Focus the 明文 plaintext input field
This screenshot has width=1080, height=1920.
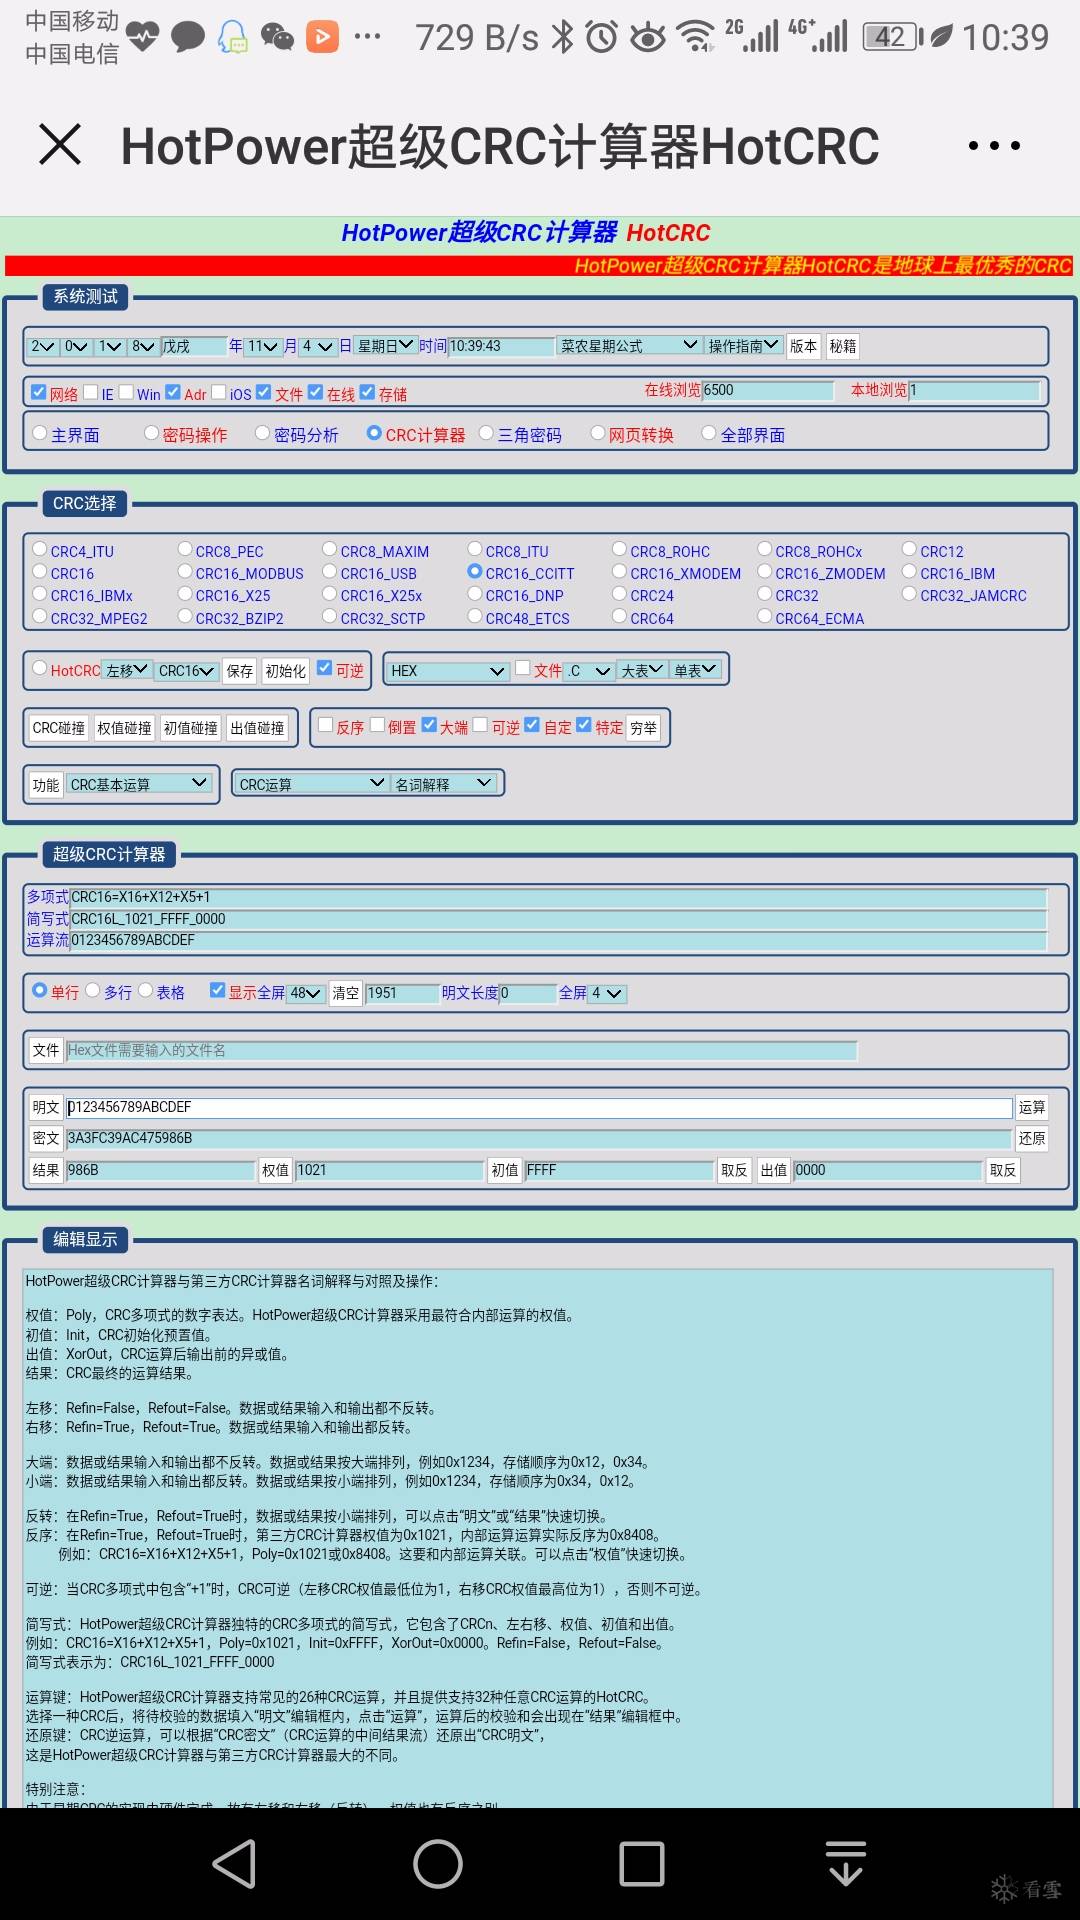coord(539,1107)
